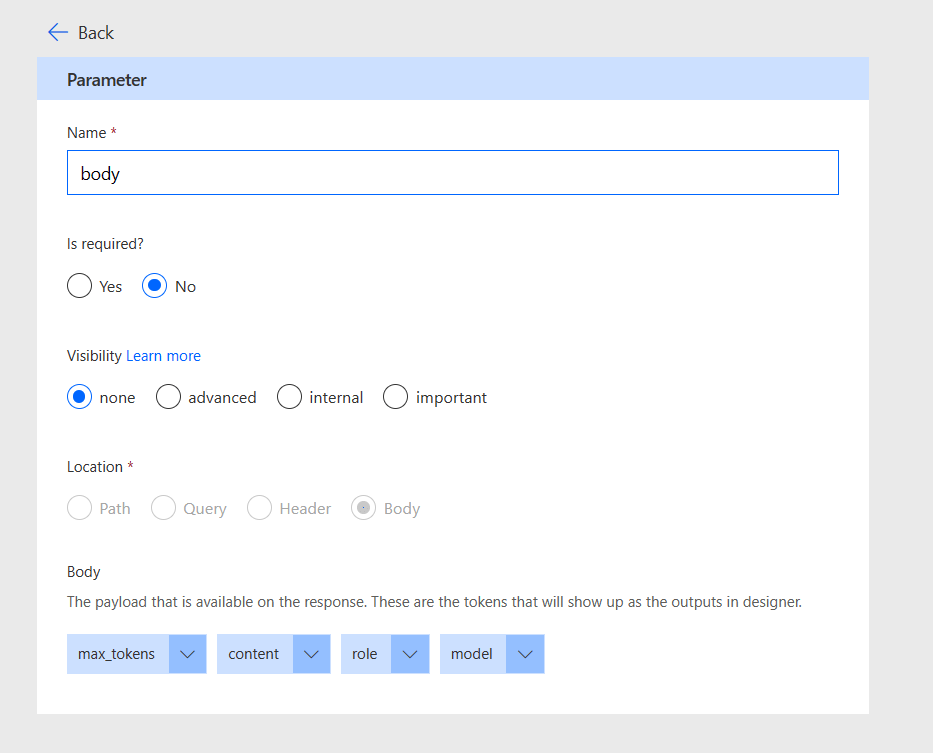Click the Parameter section header

pos(107,80)
